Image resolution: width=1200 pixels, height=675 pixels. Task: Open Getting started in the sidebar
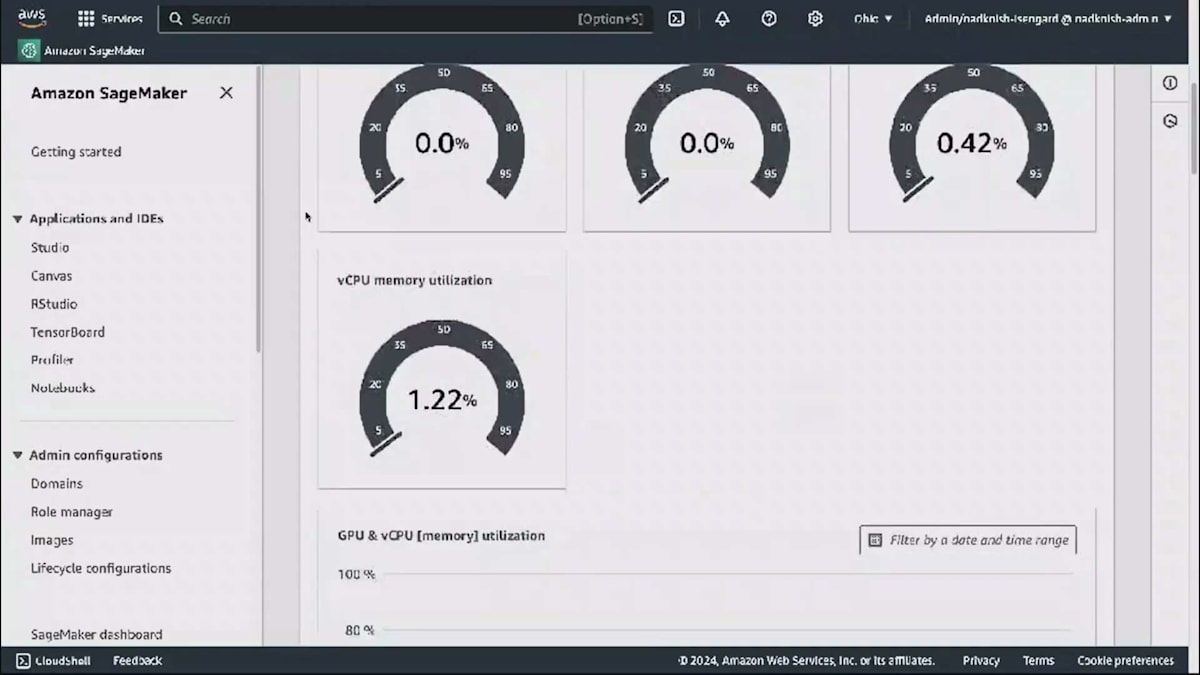(76, 152)
